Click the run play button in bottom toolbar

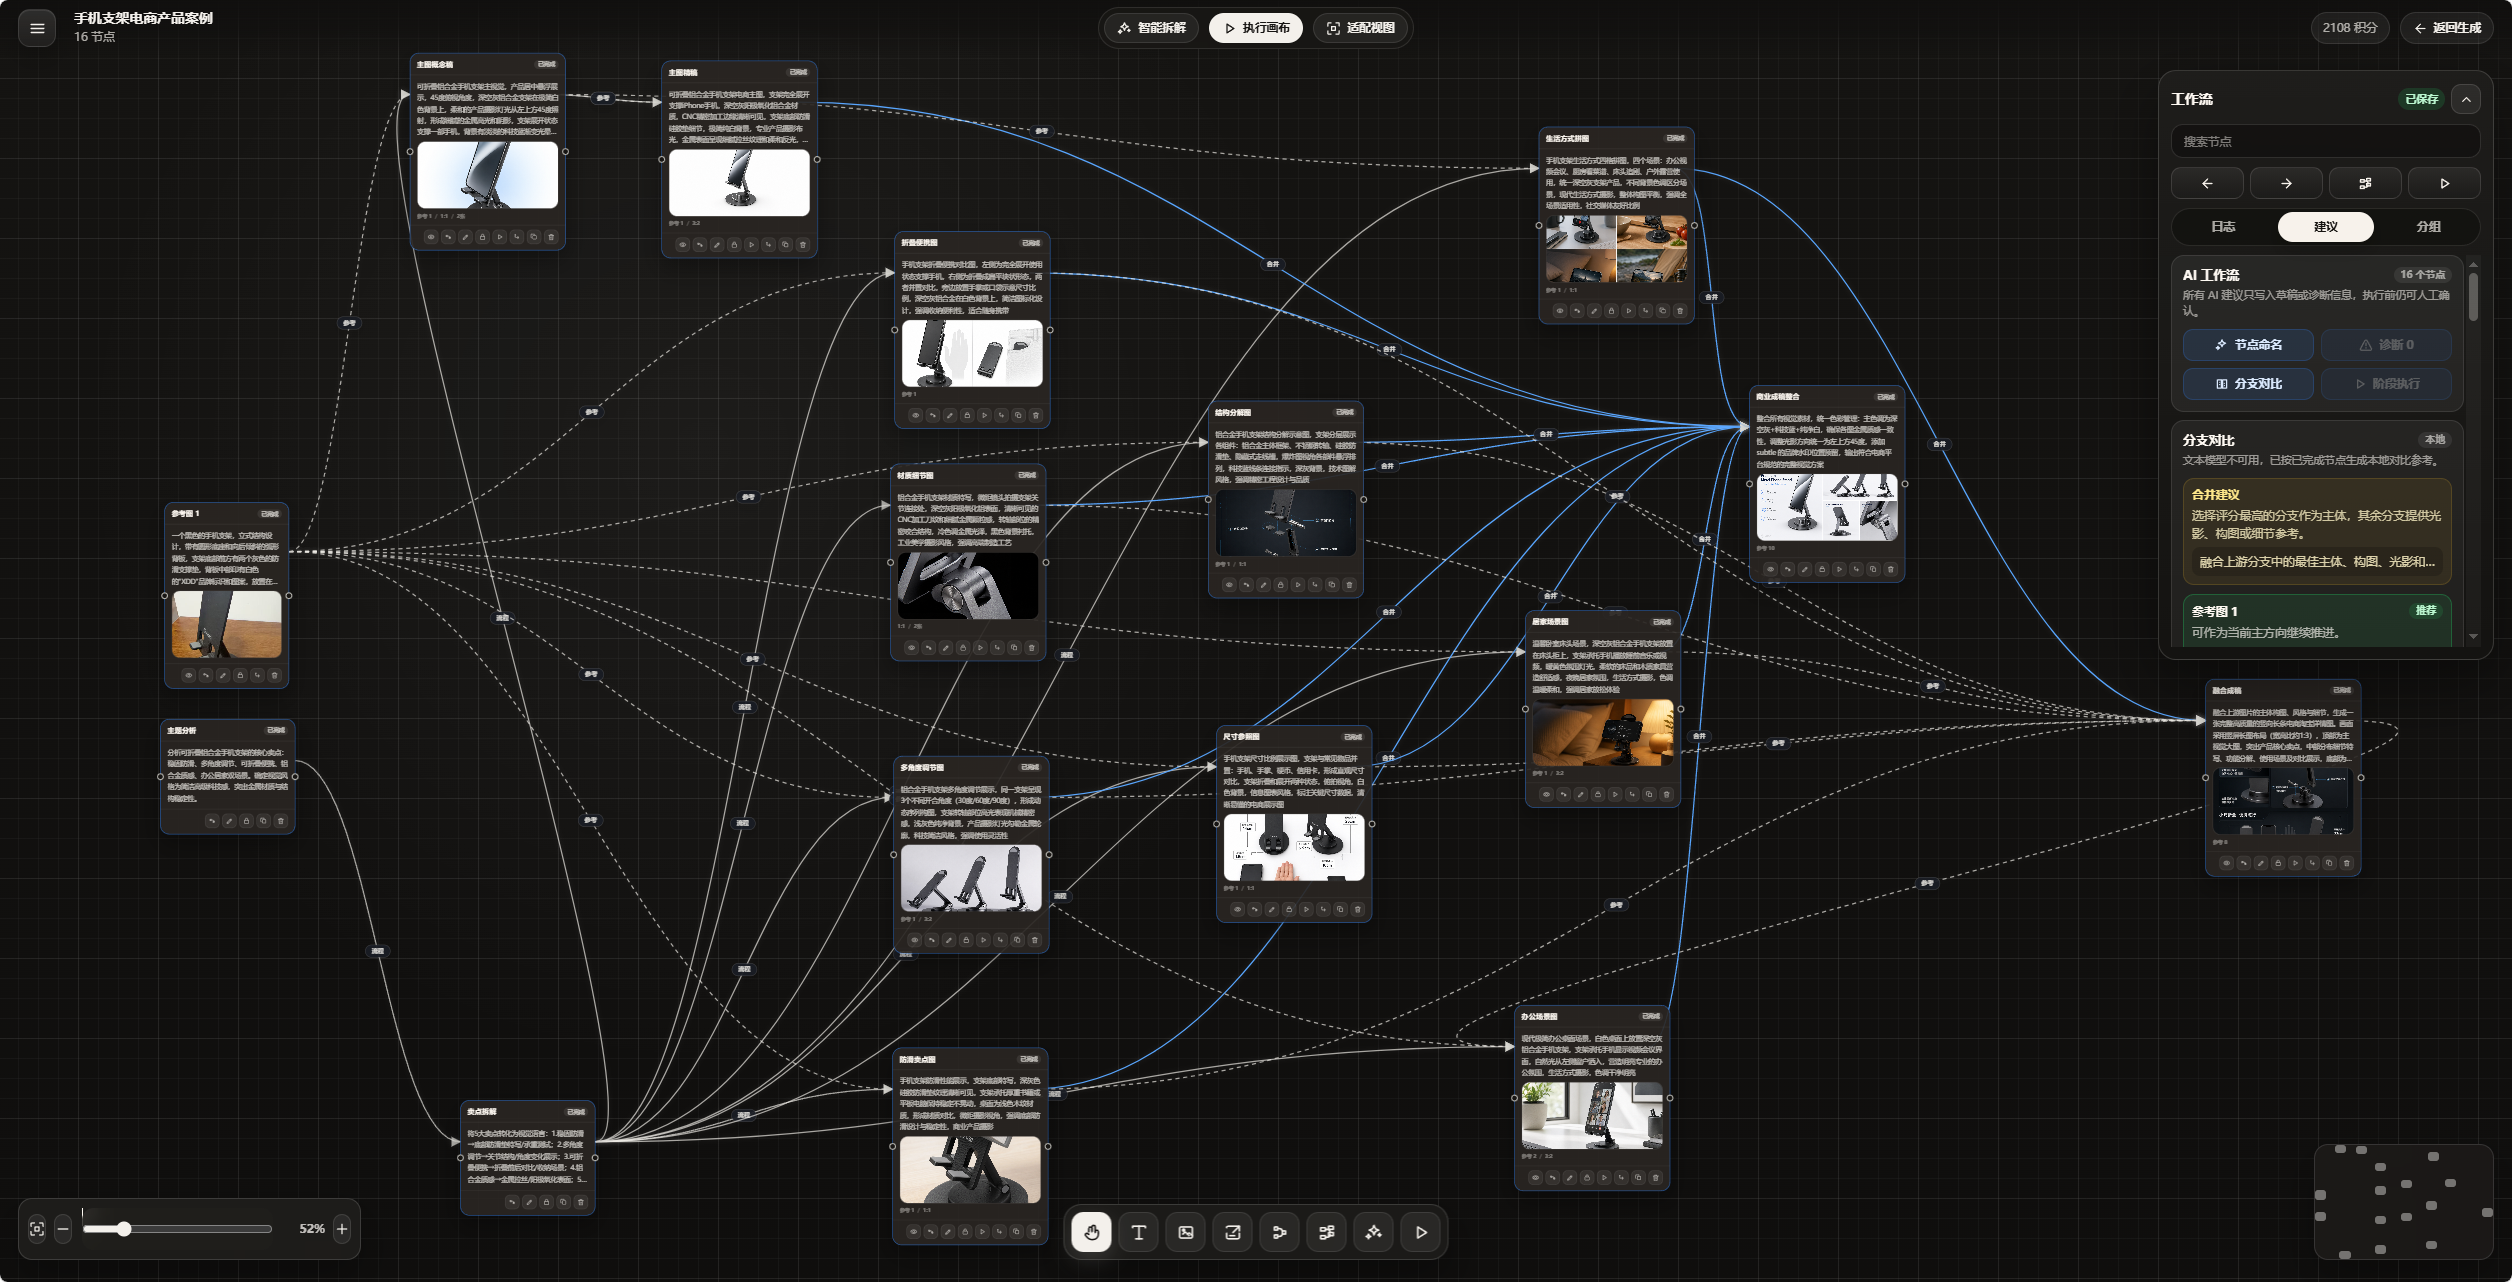1421,1232
